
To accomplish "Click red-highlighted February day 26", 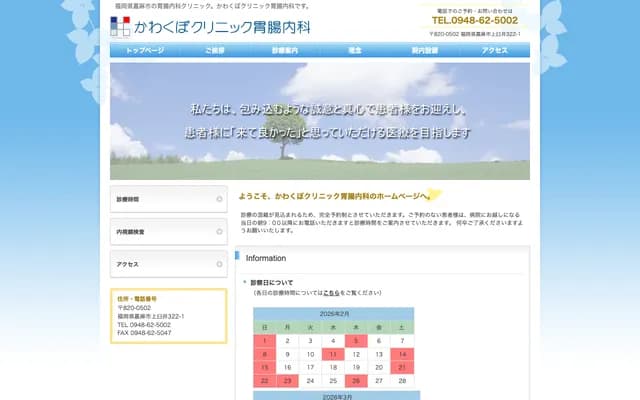I will pyautogui.click(x=356, y=381).
